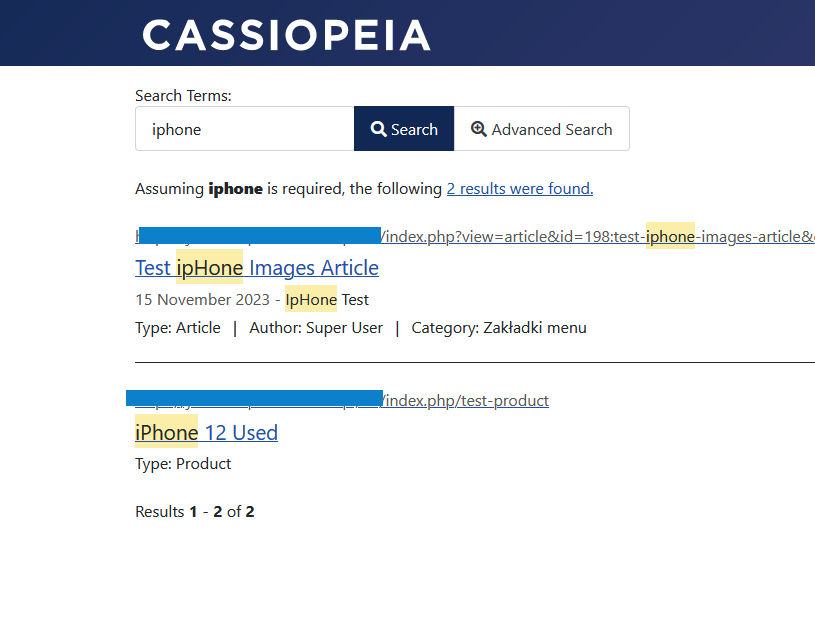Click the CASSIOPEIA site logo
Viewport: 815px width, 638px height.
[286, 34]
